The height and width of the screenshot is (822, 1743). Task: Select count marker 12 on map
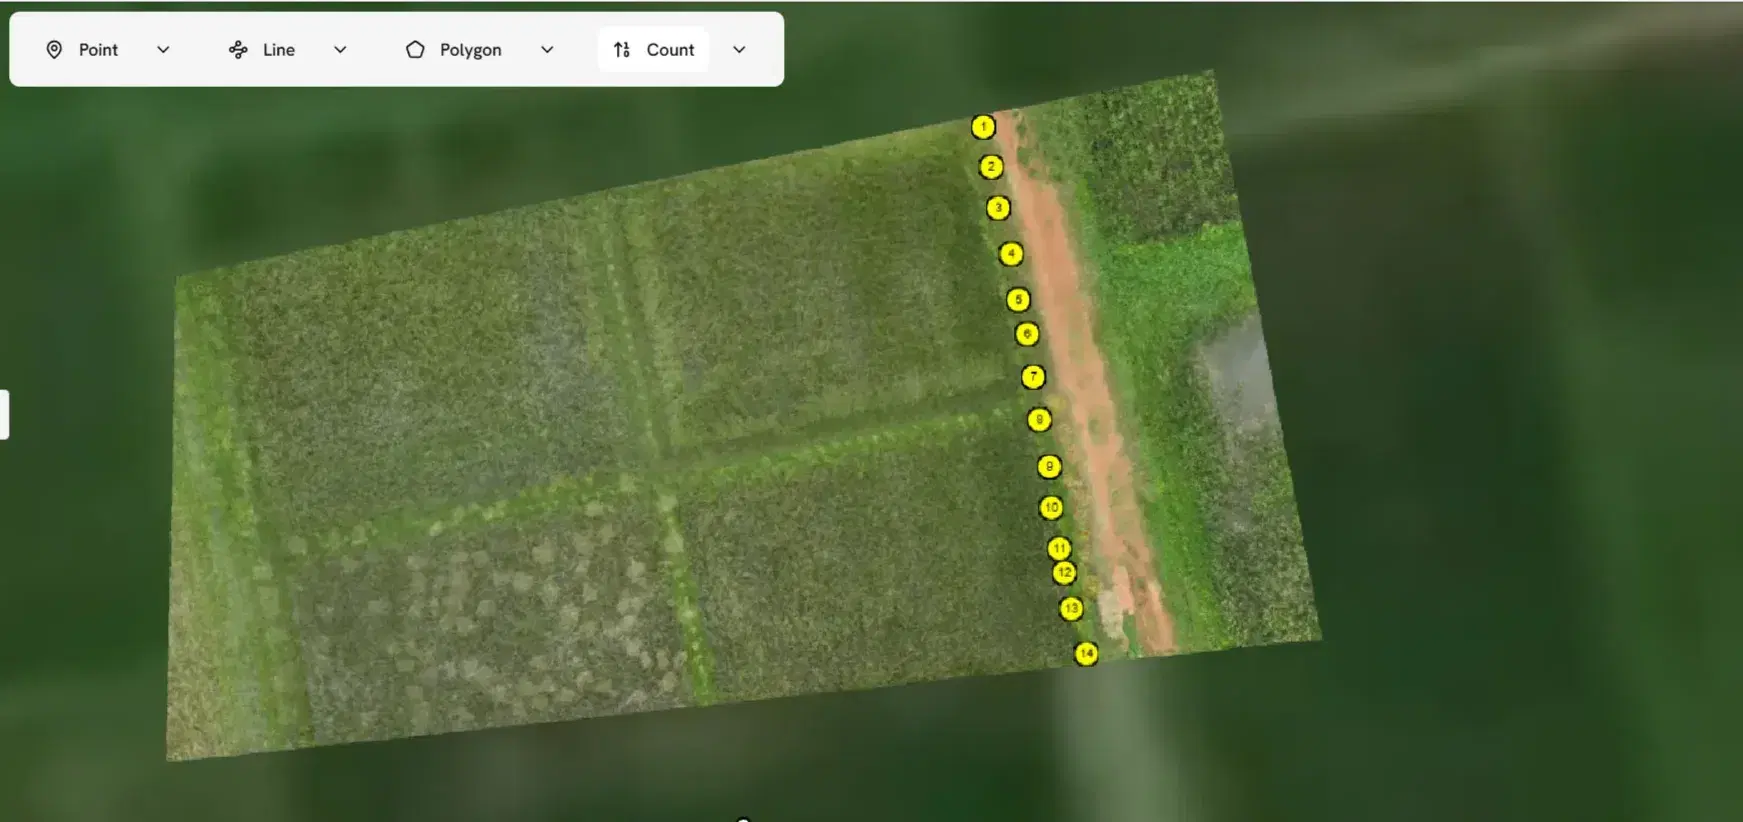[1064, 573]
